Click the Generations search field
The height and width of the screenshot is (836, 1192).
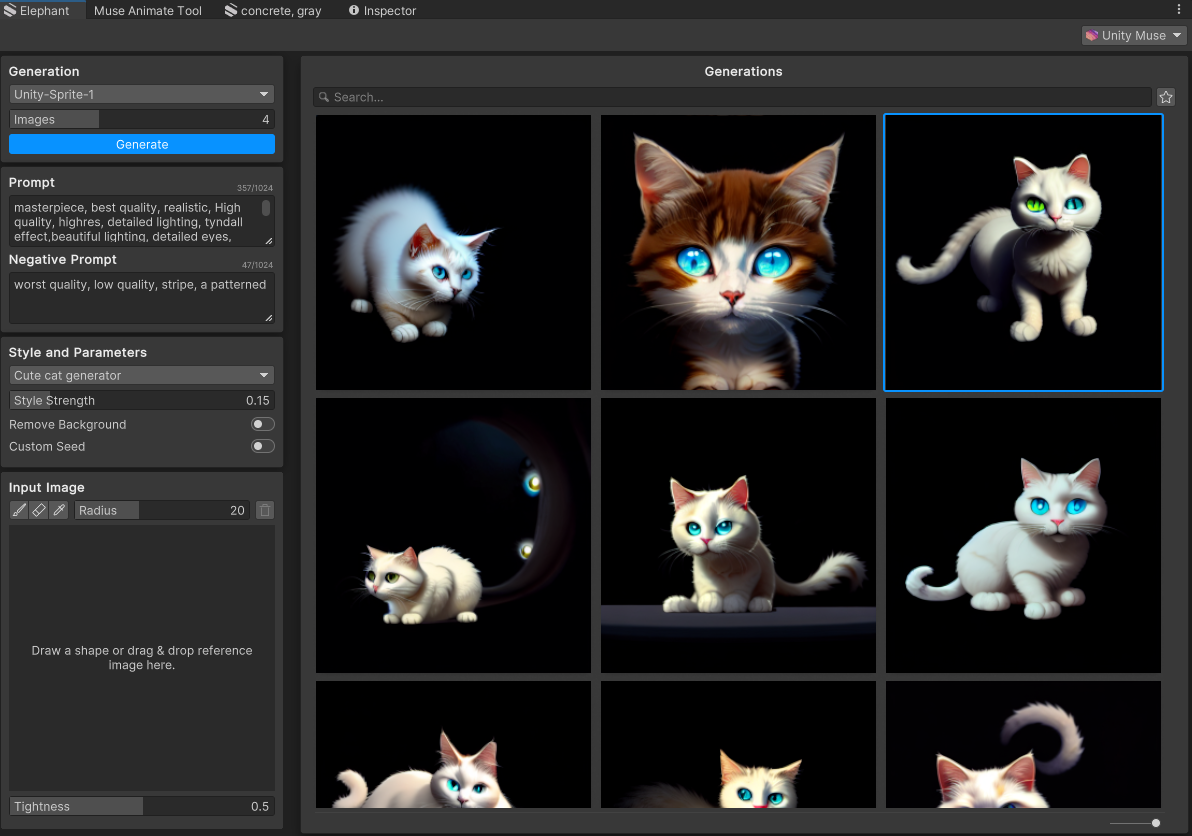[732, 97]
